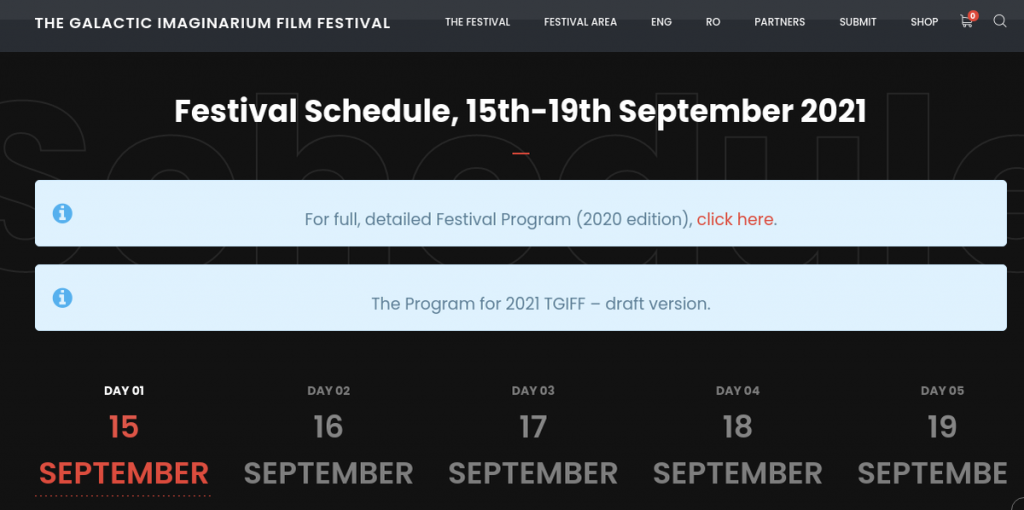The image size is (1024, 510).
Task: Select the Day 01, 15 September tab
Action: (124, 440)
